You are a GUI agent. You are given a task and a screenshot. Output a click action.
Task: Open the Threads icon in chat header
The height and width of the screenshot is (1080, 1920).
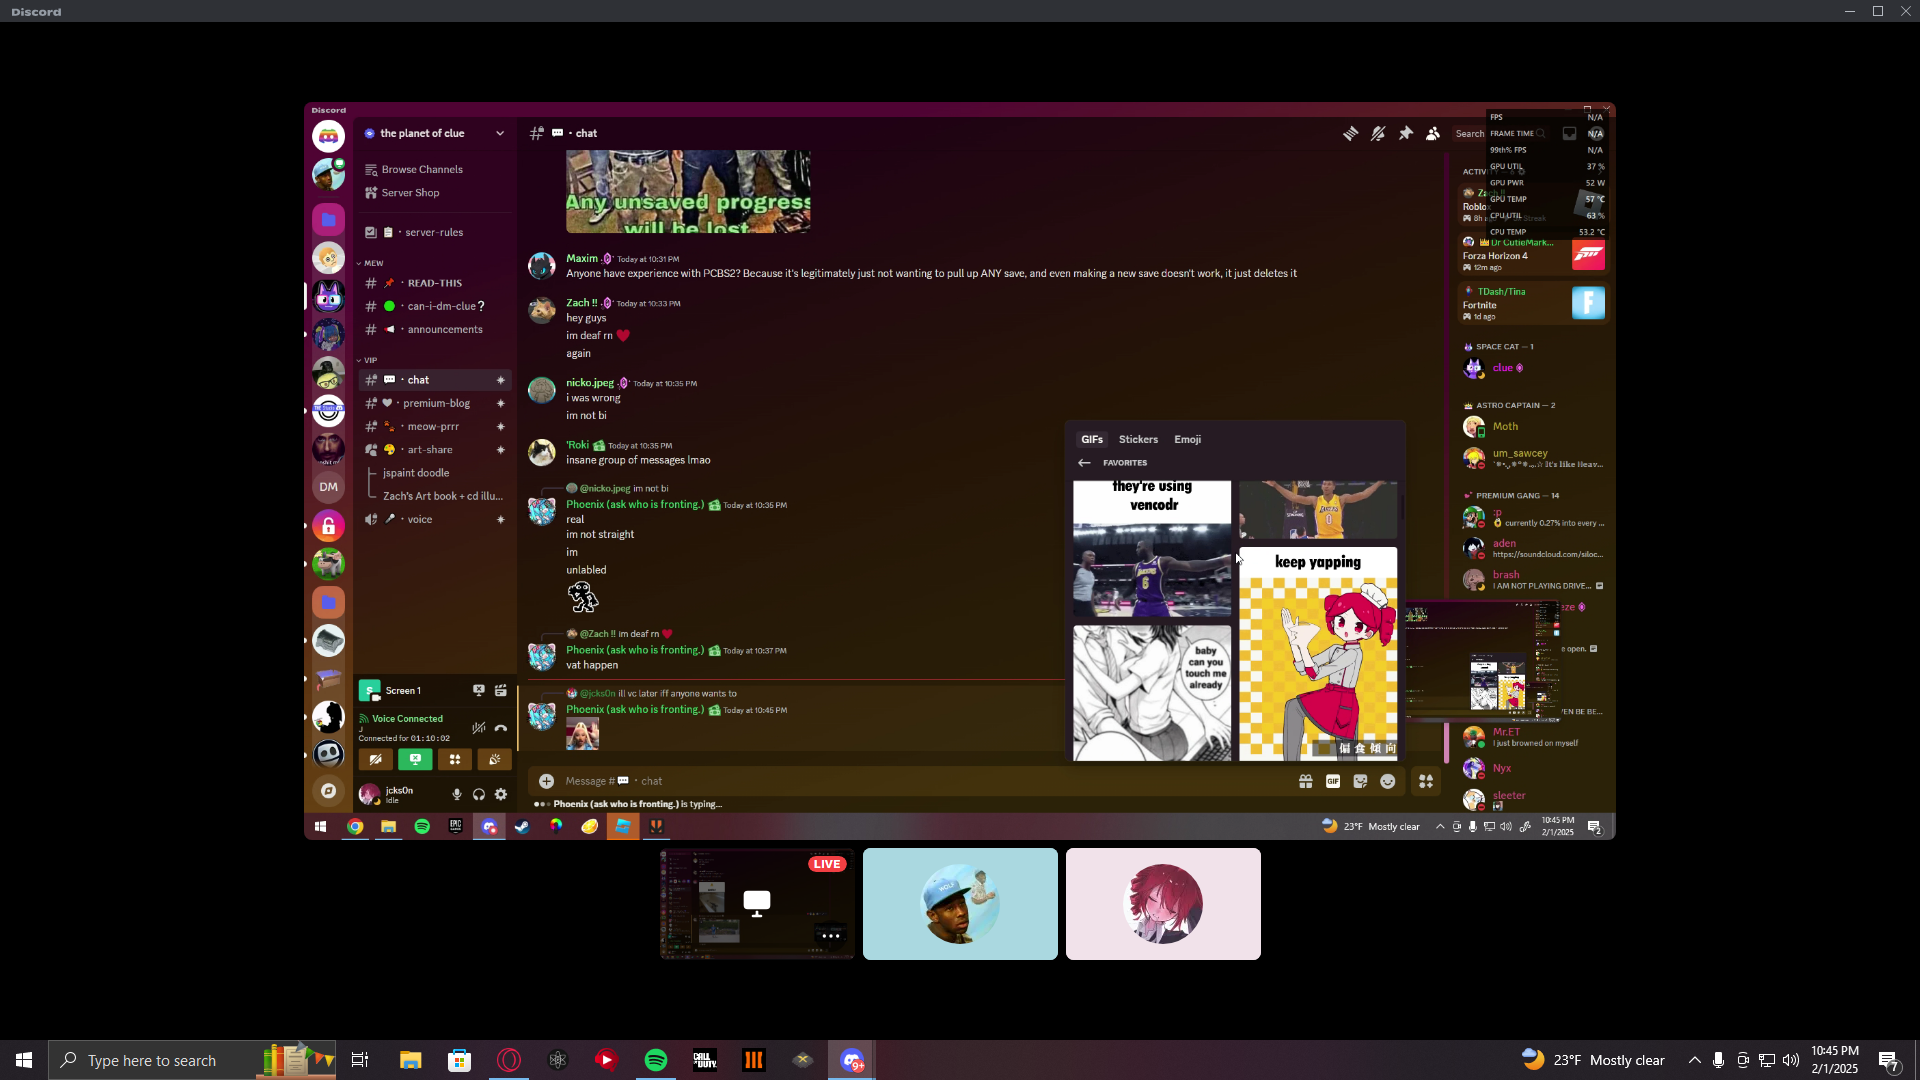click(1350, 133)
